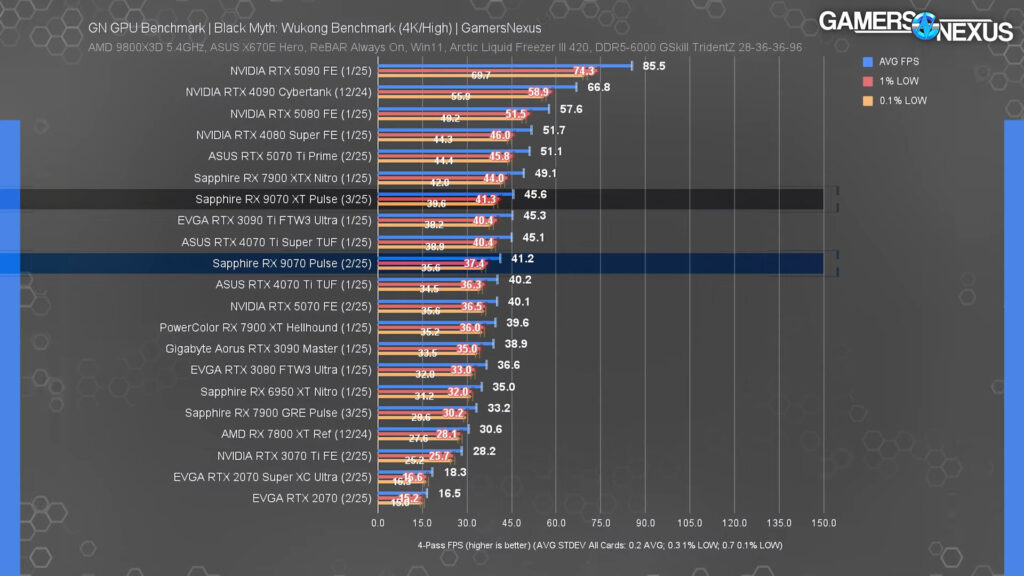Viewport: 1024px width, 576px height.
Task: Click the test bench subtitle starting "AMD 9800X3D 5.4GHz"
Action: (x=445, y=48)
